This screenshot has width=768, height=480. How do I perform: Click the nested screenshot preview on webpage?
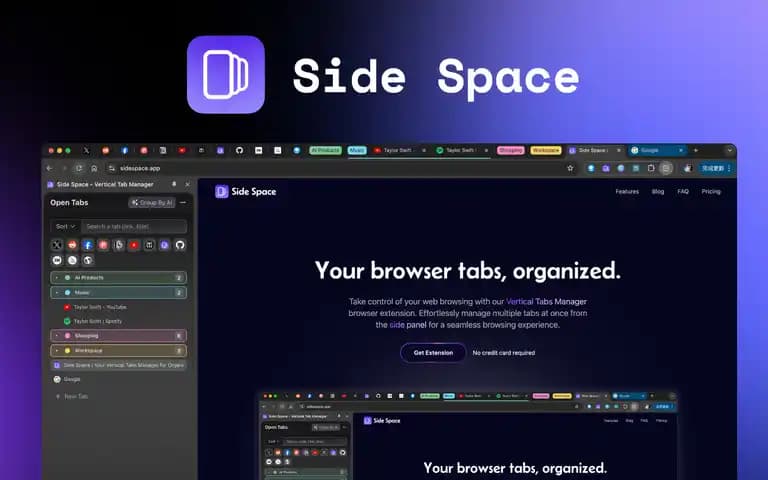coord(468,435)
